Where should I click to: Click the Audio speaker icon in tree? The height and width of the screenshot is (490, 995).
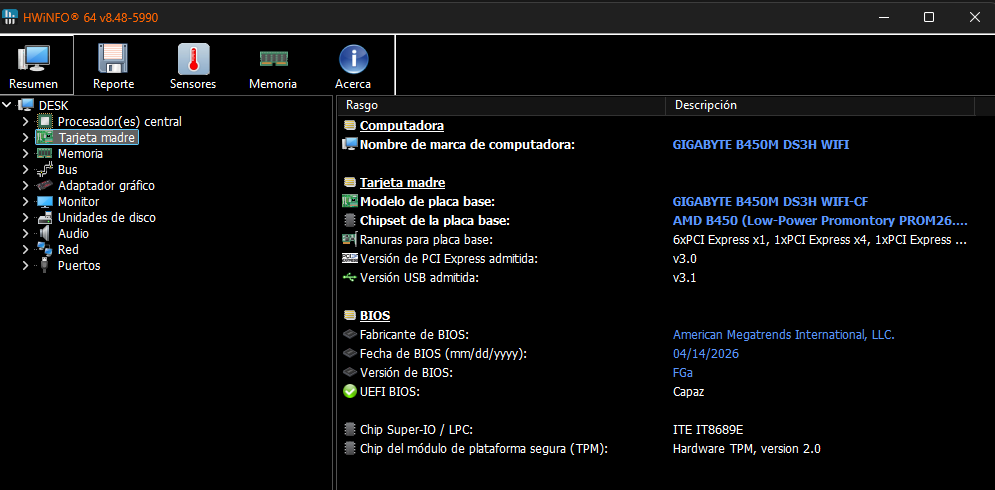(x=44, y=234)
